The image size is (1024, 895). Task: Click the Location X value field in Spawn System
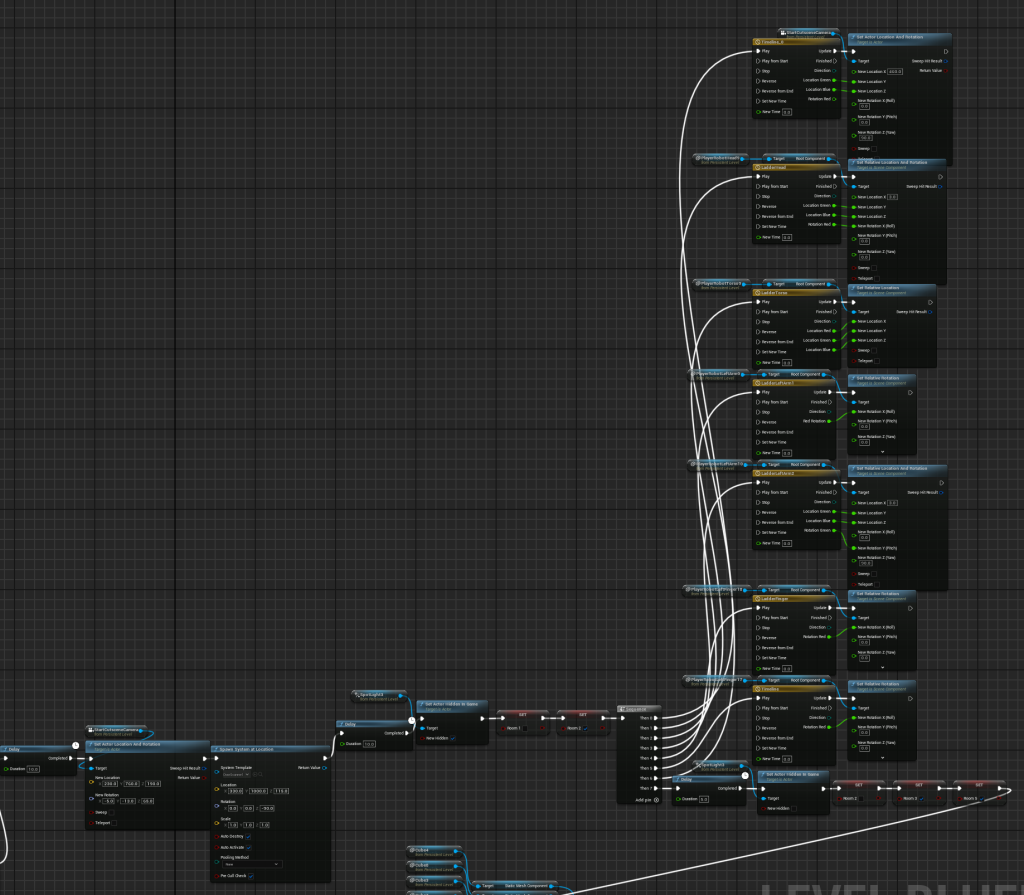235,791
